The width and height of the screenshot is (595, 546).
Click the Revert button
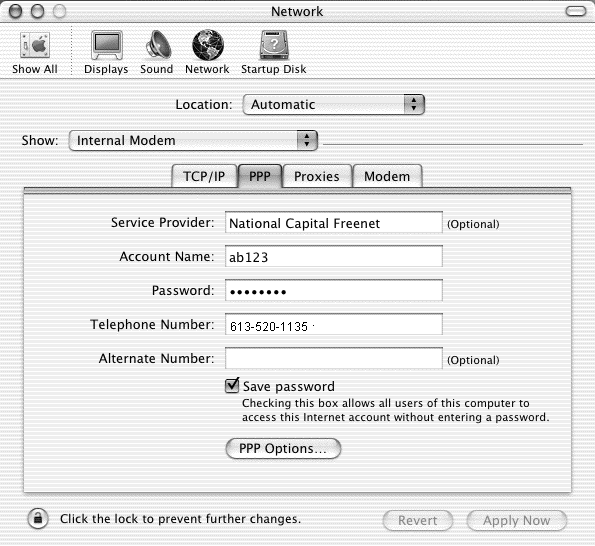(x=418, y=520)
